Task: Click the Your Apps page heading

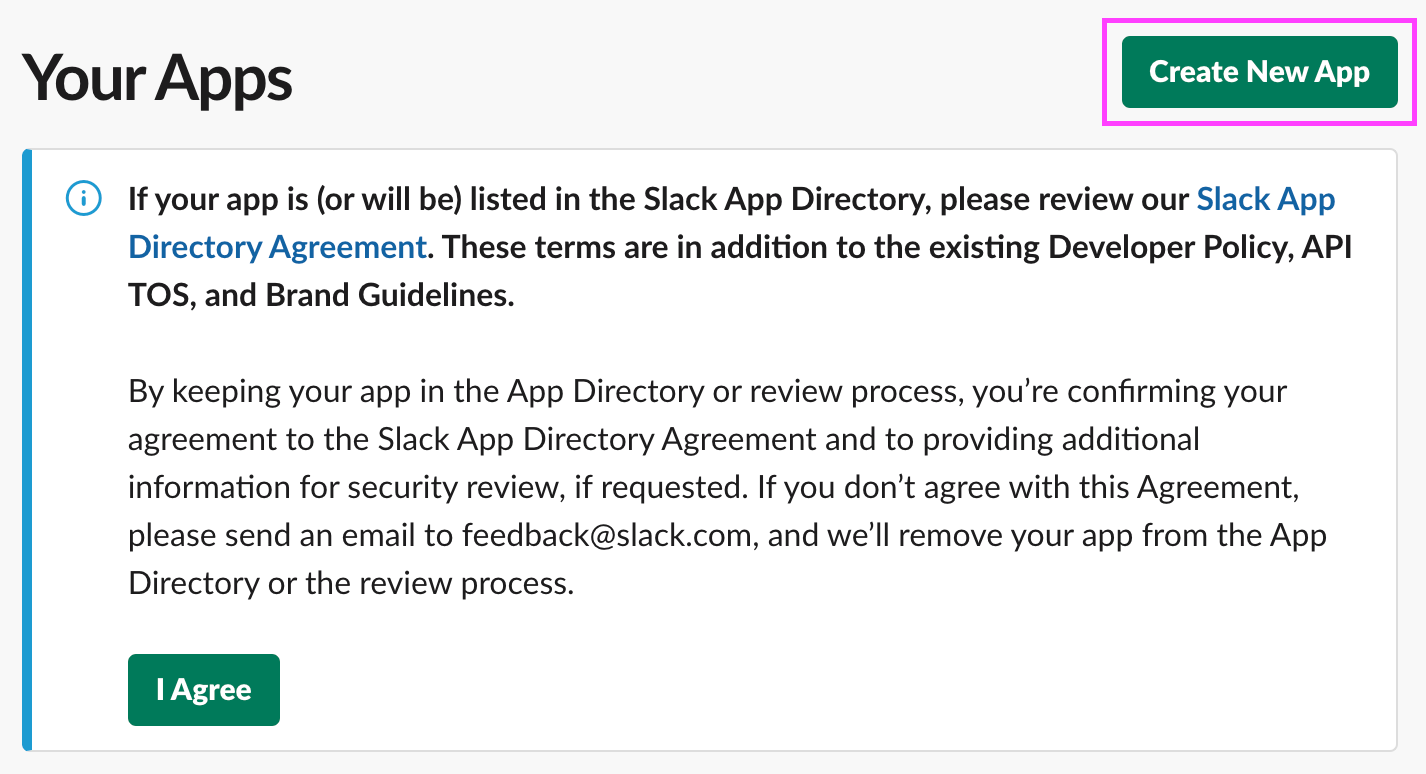Action: [x=157, y=78]
